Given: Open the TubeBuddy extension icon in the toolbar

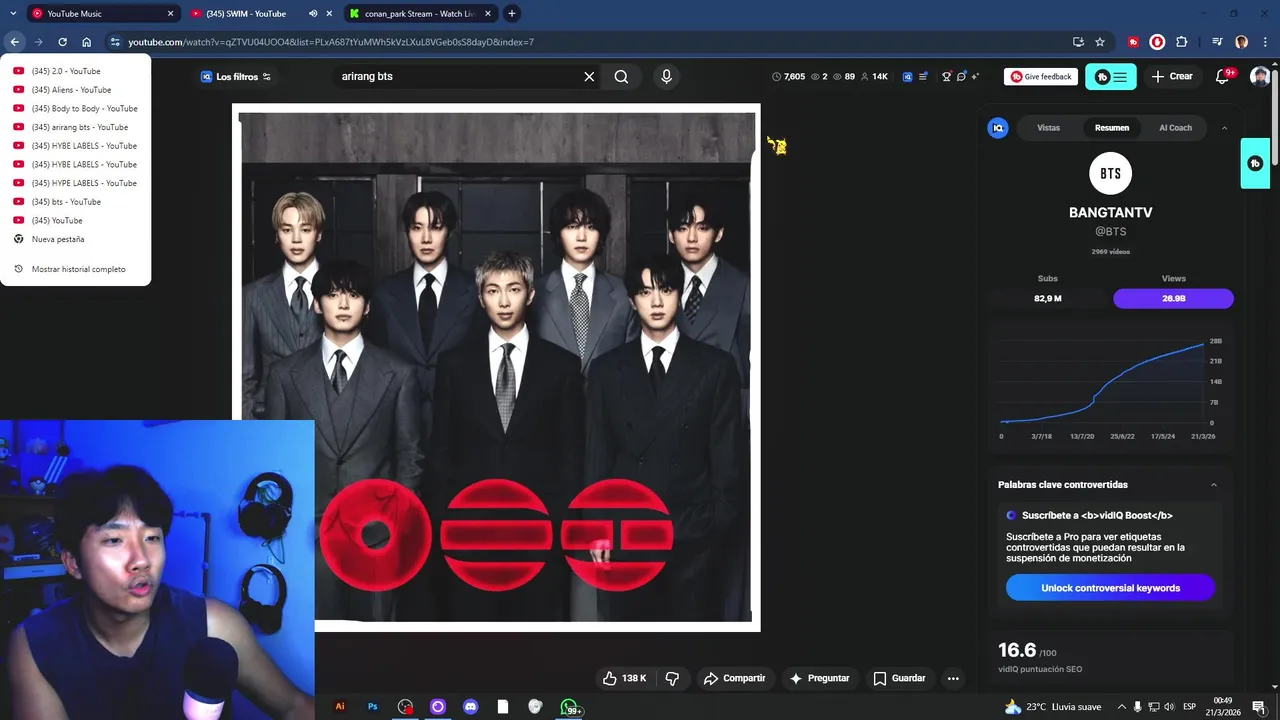Looking at the screenshot, I should tap(1133, 42).
